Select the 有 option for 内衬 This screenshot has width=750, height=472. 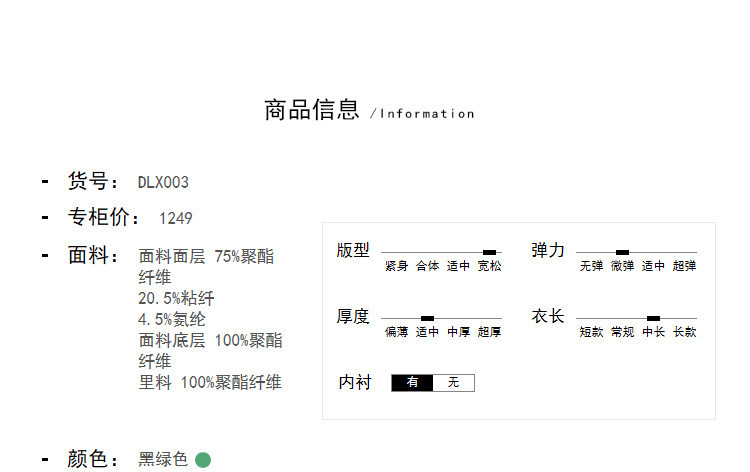[x=412, y=383]
